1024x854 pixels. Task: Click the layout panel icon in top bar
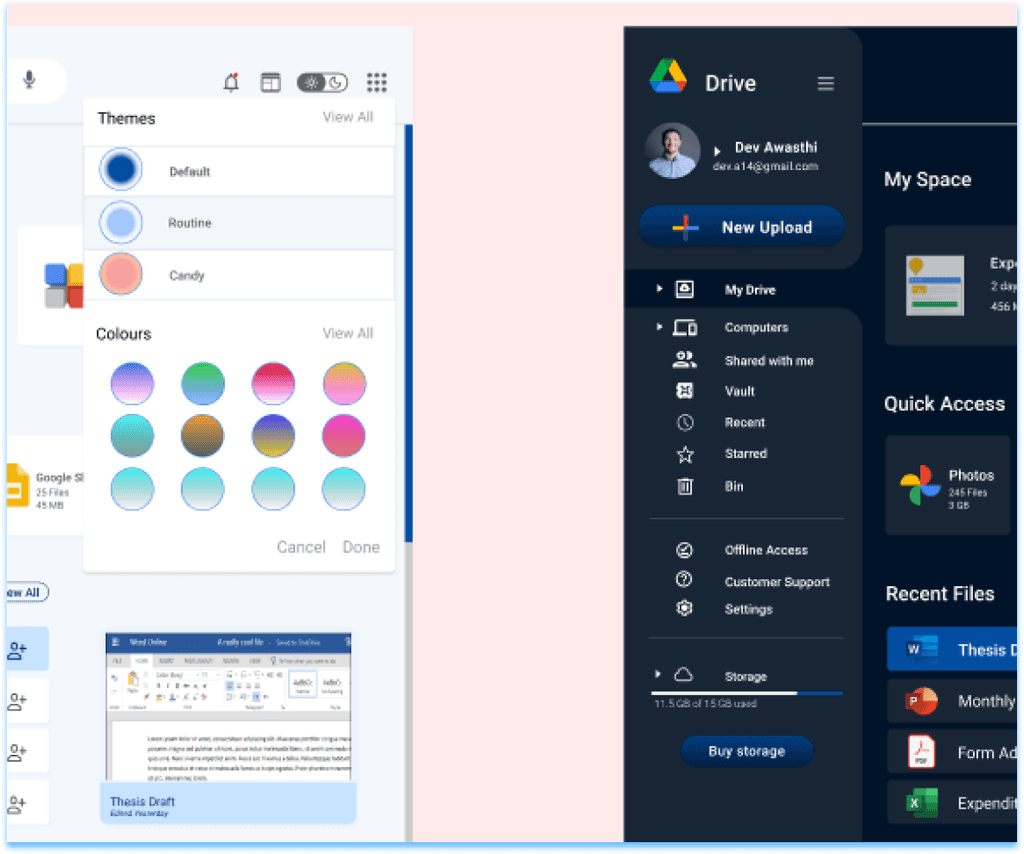tap(270, 82)
